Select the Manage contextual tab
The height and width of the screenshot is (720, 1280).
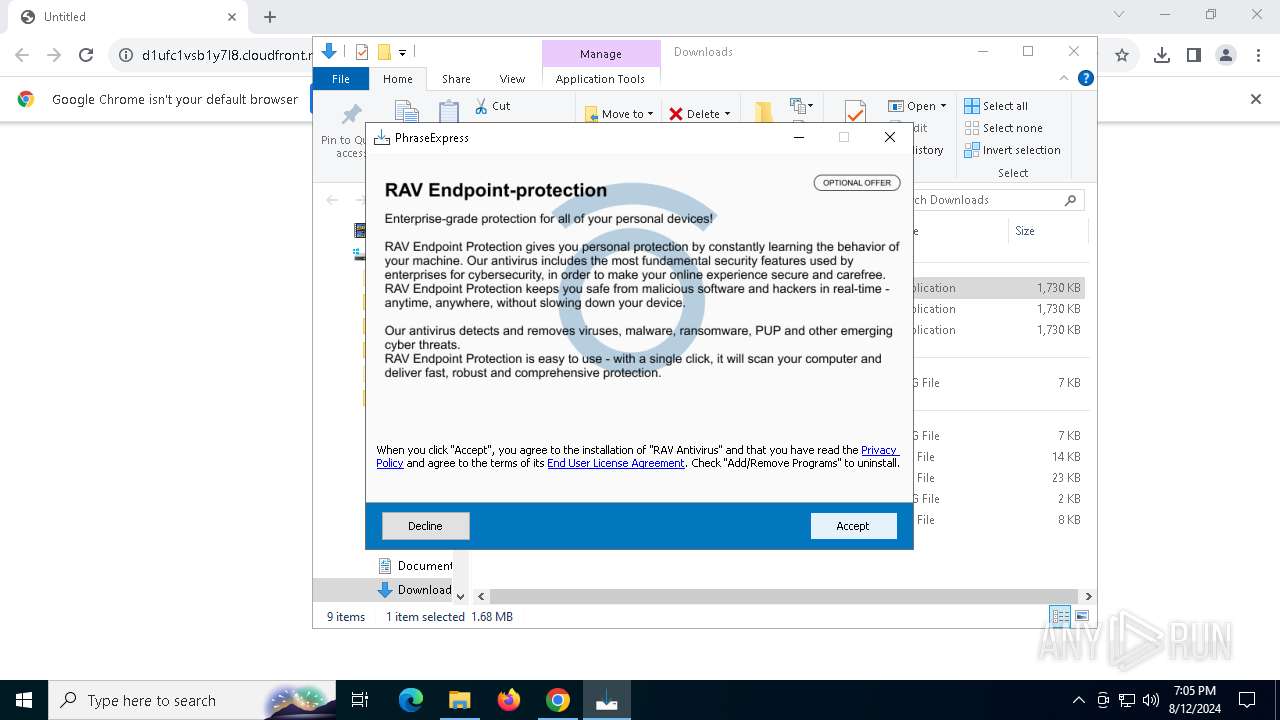(x=600, y=54)
